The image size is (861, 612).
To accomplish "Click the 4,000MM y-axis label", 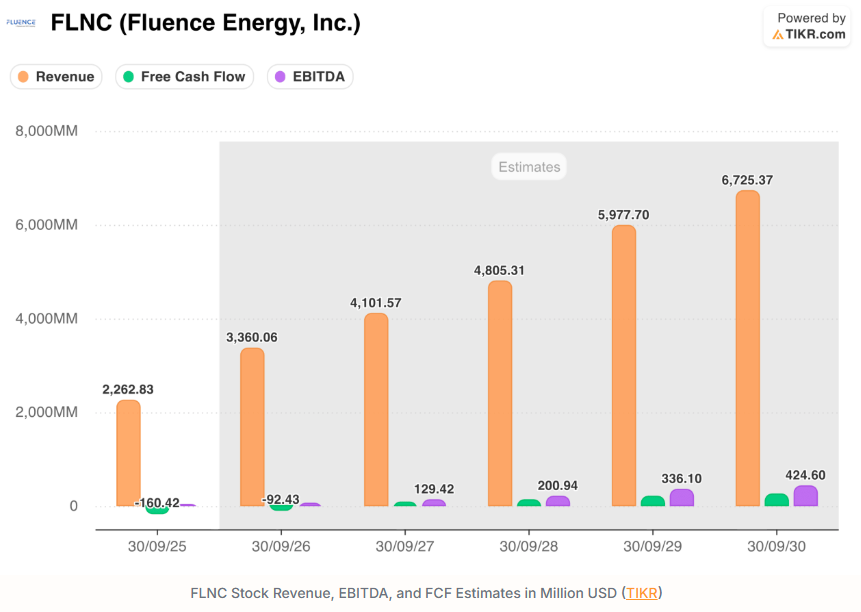I will click(47, 319).
